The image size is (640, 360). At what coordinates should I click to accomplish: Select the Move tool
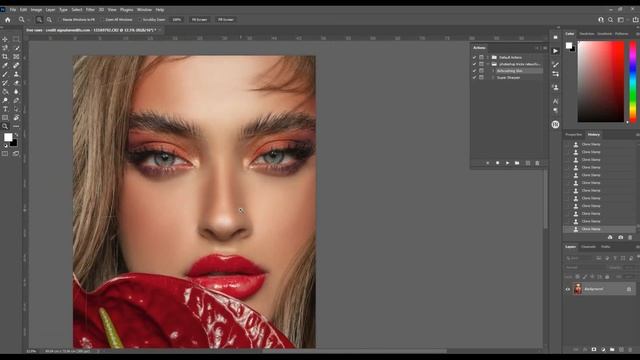[5, 39]
